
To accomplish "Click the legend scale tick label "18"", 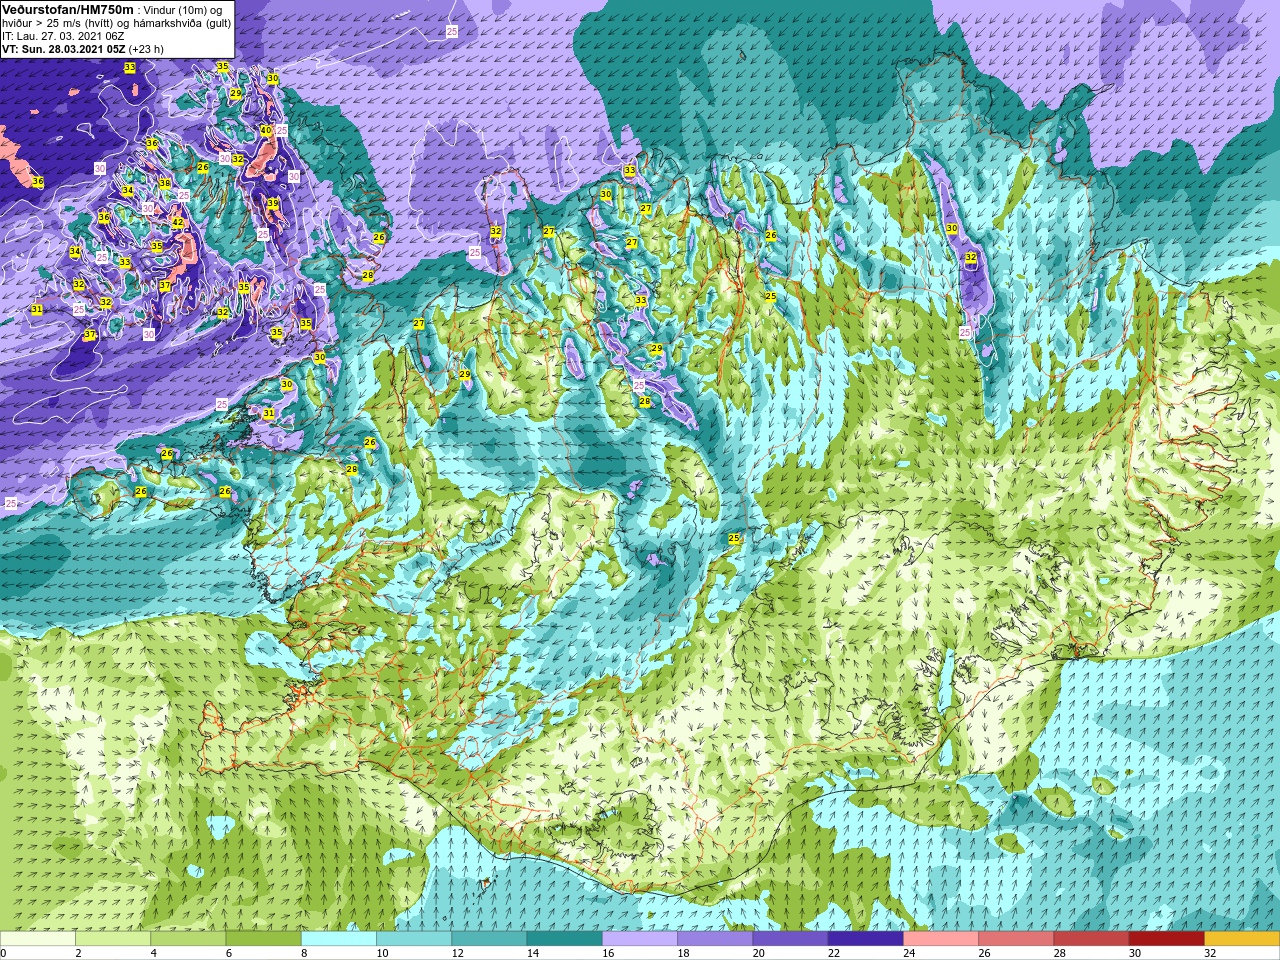I will 683,953.
